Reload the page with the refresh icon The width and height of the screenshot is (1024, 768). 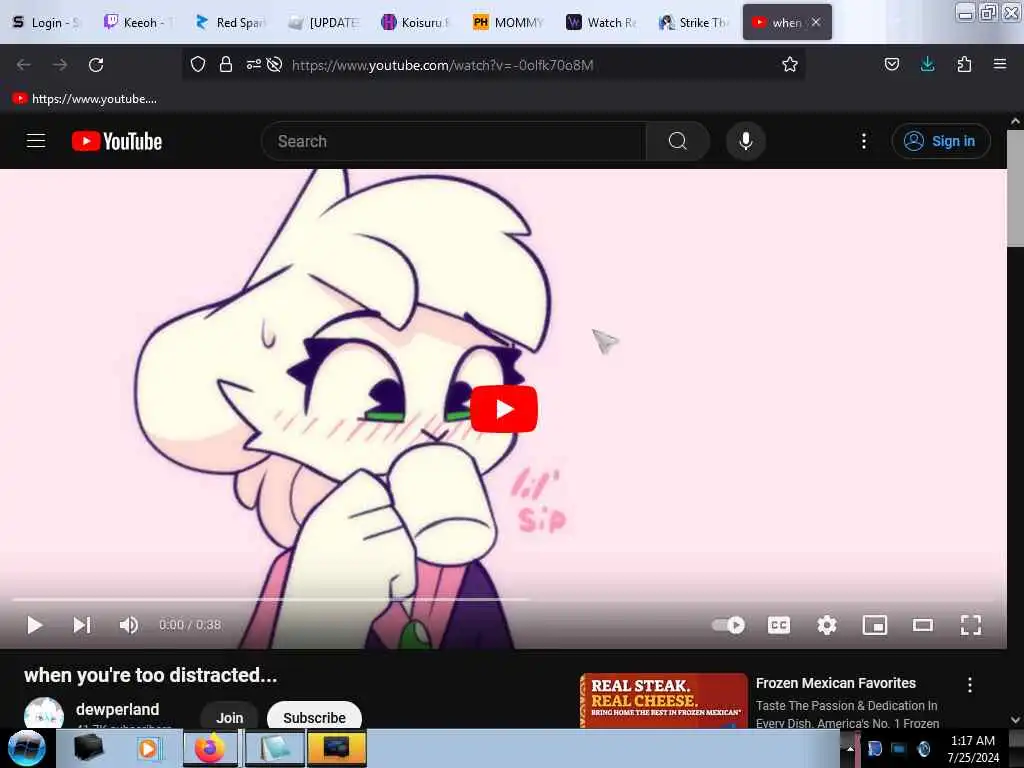click(96, 65)
